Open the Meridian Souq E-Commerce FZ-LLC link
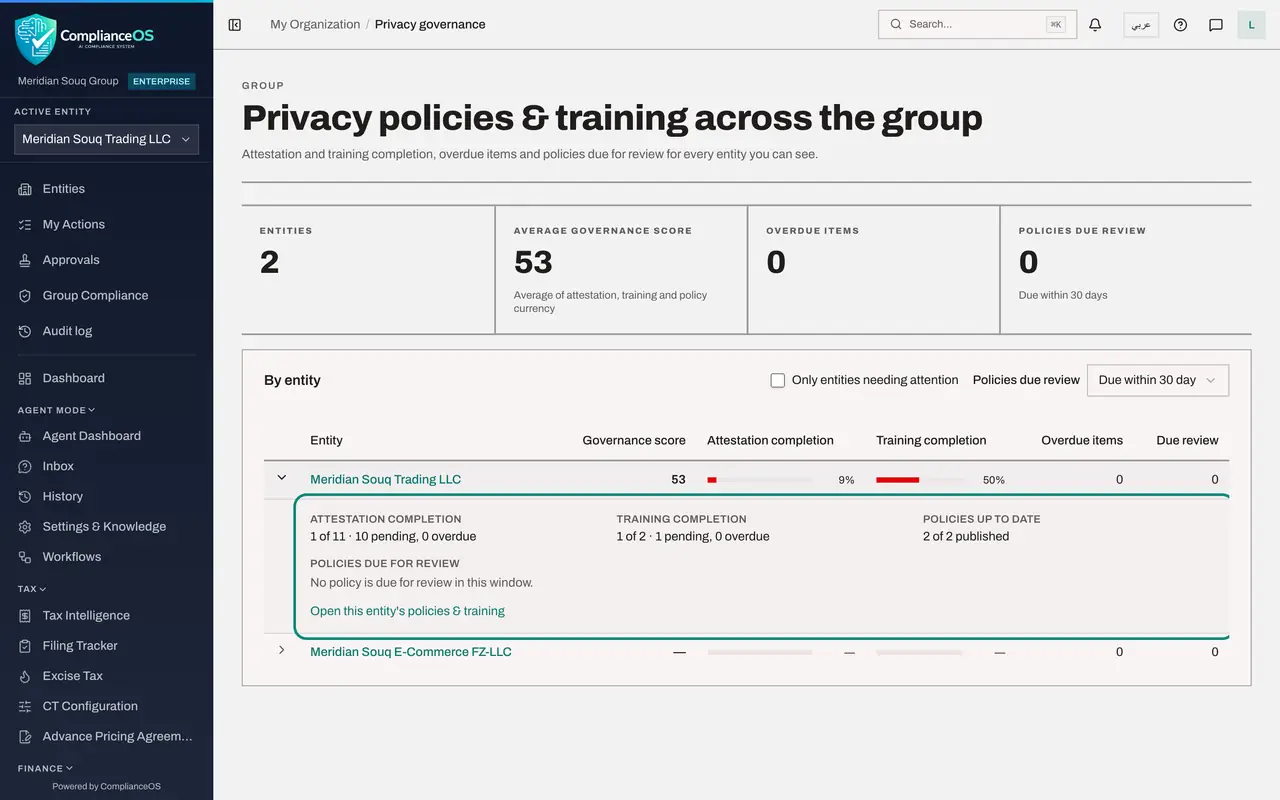The image size is (1280, 800). click(410, 652)
